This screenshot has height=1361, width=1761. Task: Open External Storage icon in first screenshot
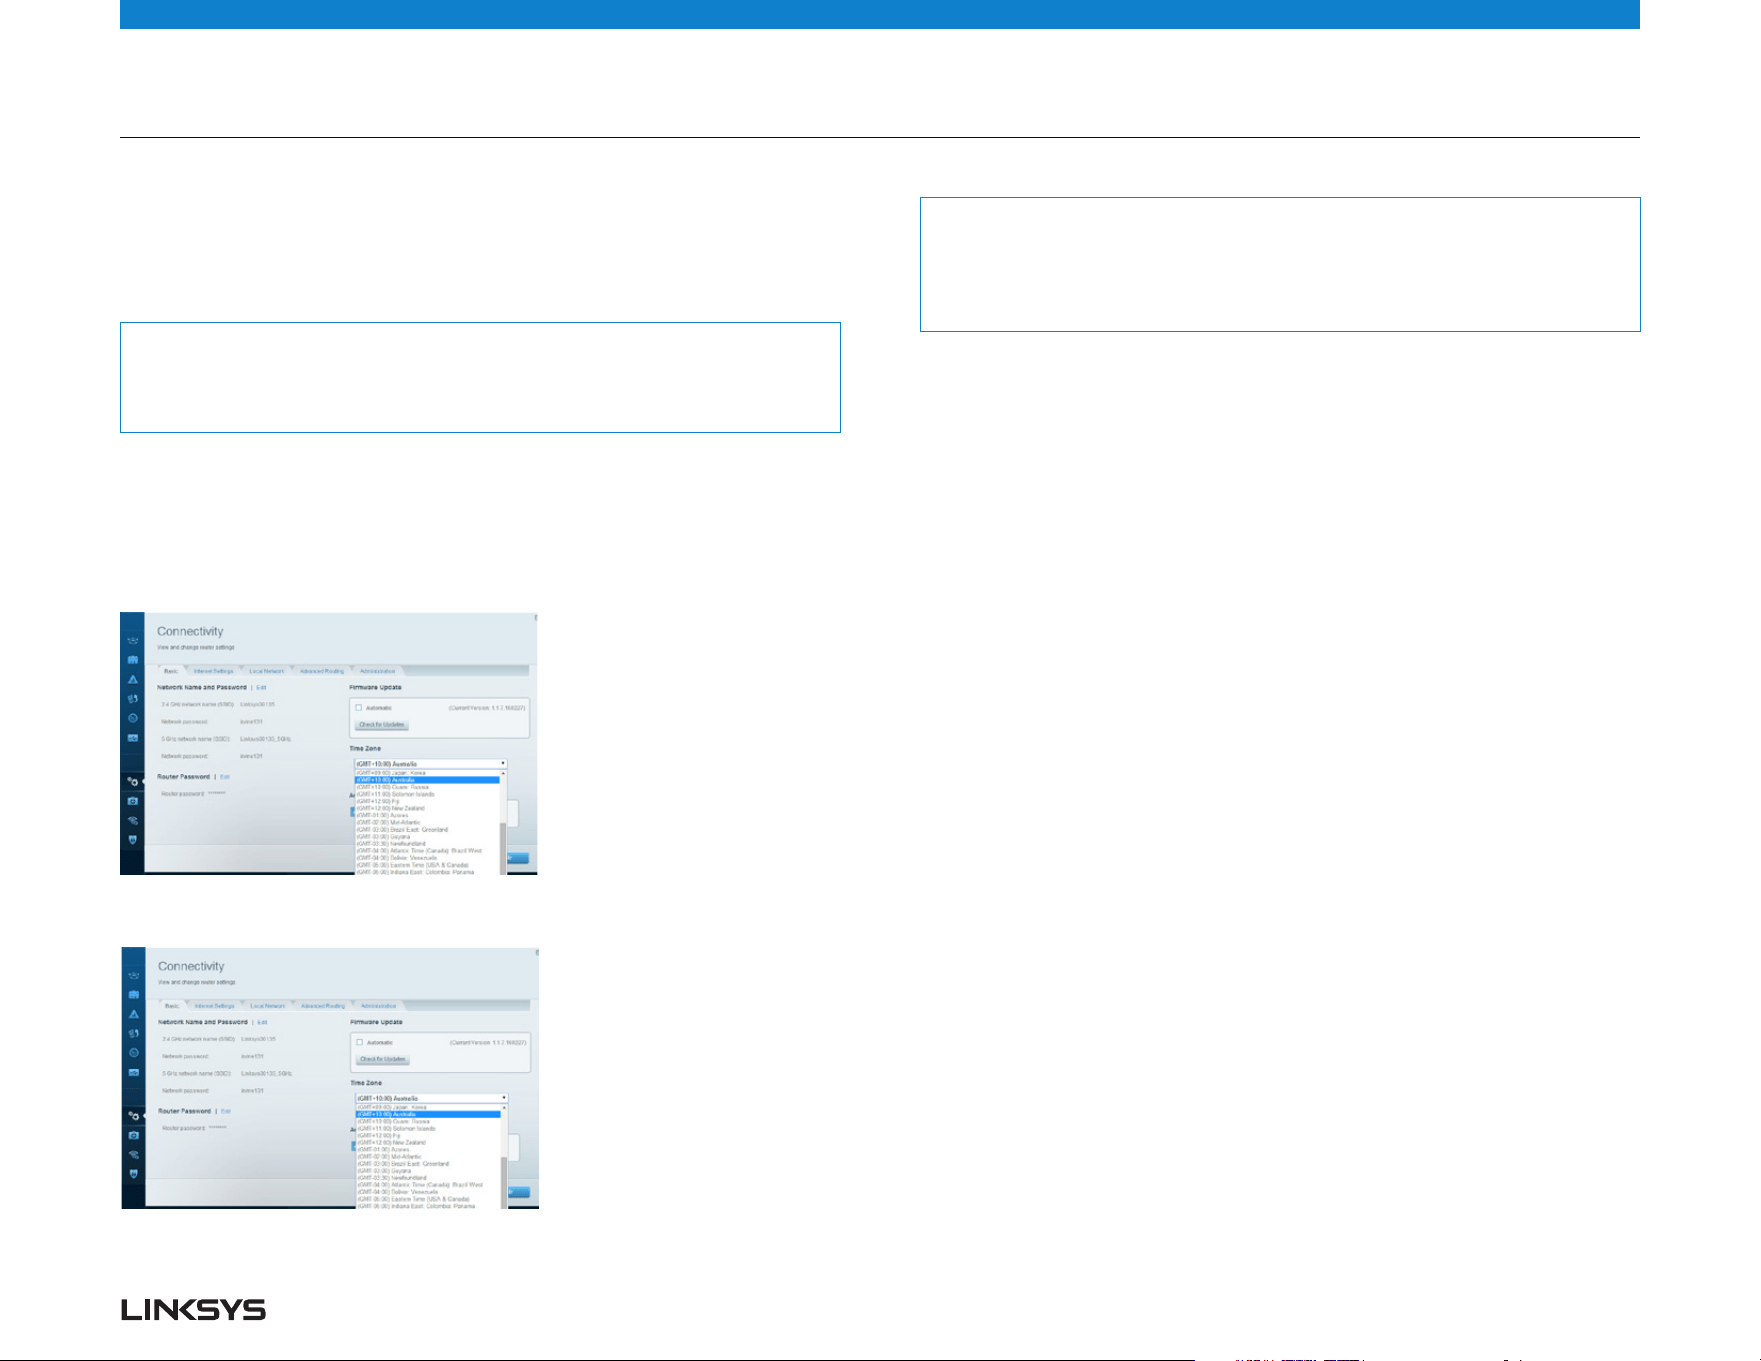pos(133,738)
